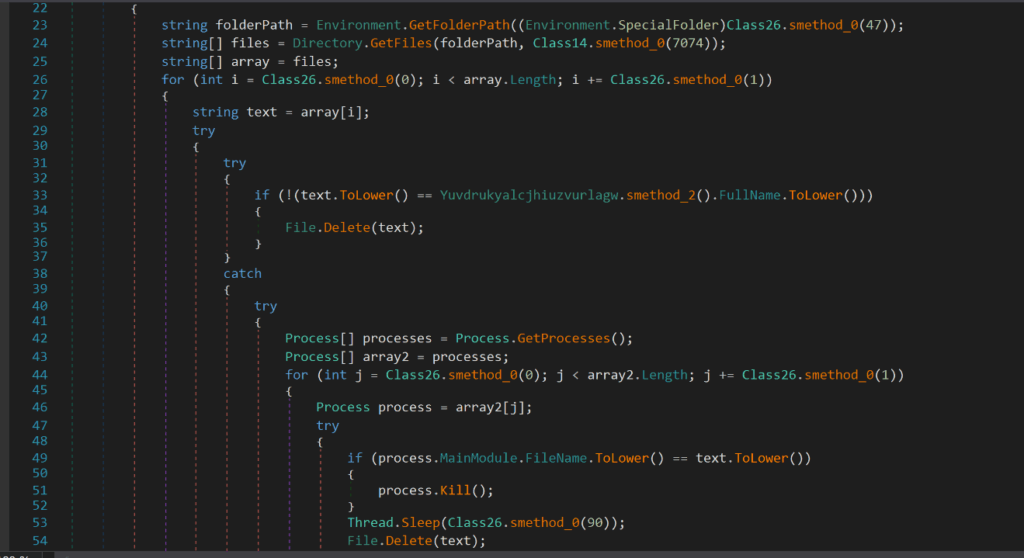
Task: Open Yuvdrukyalcjhiuzvurlagw class reference
Action: click(528, 195)
